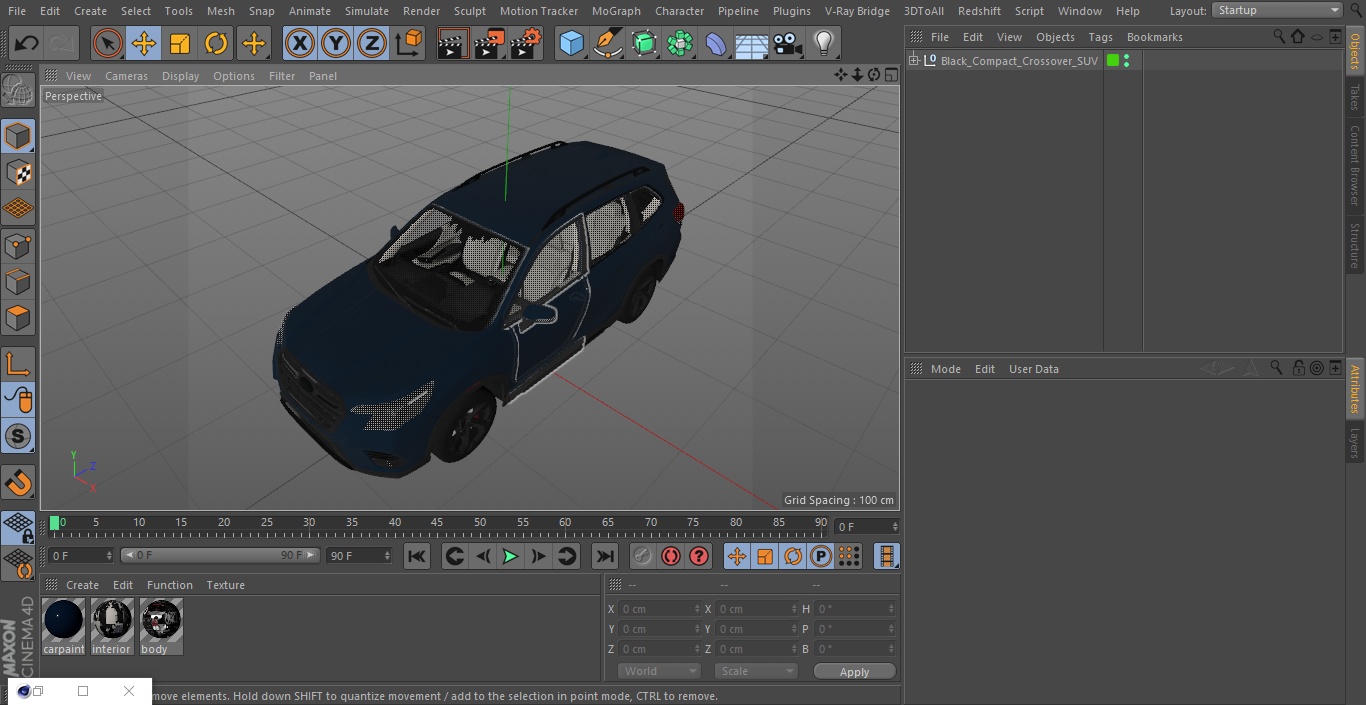Add a Camera object
The height and width of the screenshot is (705, 1366).
(x=788, y=43)
